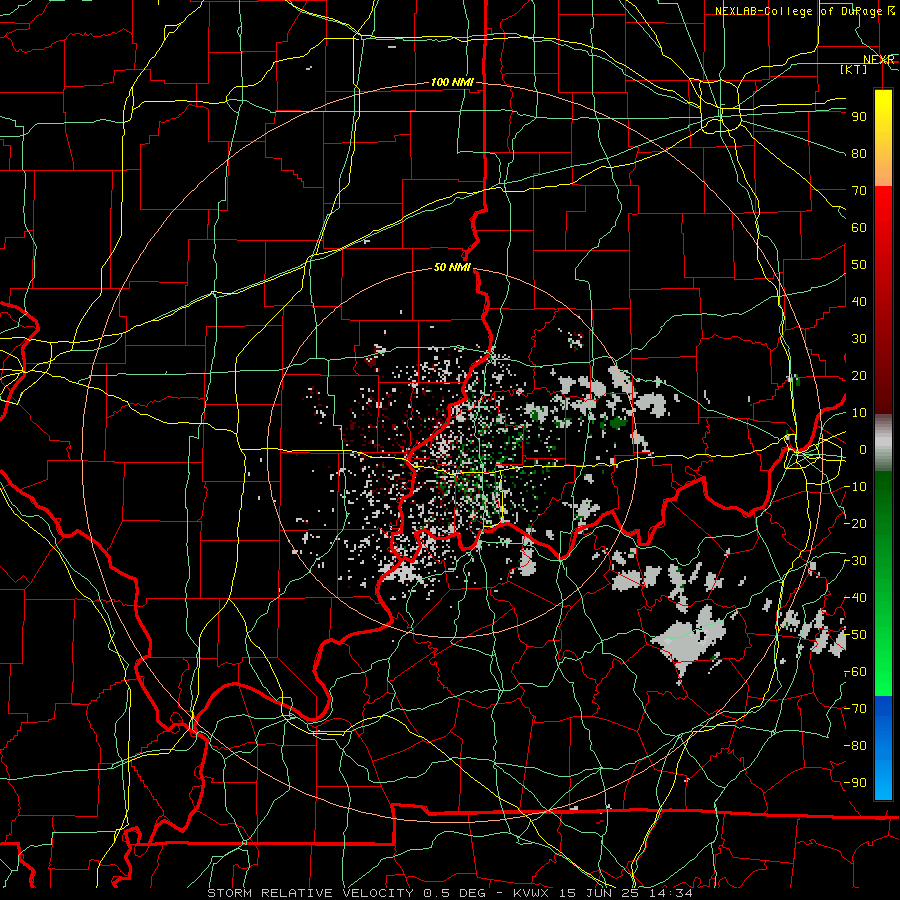Click the -50 value on velocity scale
The image size is (900, 900).
tap(855, 635)
